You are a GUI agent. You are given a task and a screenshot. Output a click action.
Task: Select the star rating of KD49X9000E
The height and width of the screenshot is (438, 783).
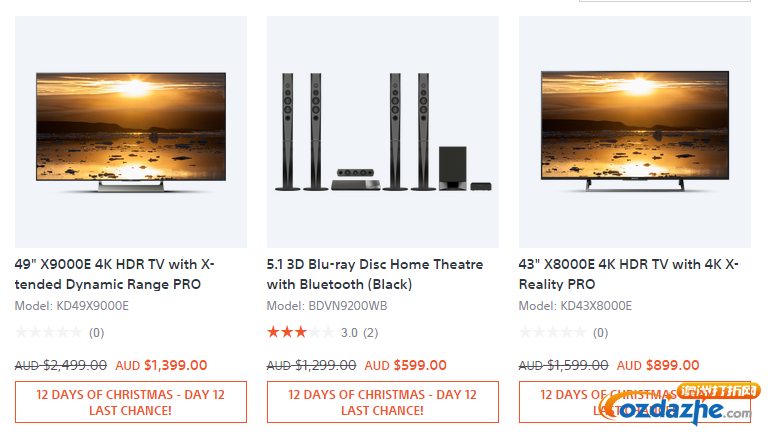(x=48, y=332)
